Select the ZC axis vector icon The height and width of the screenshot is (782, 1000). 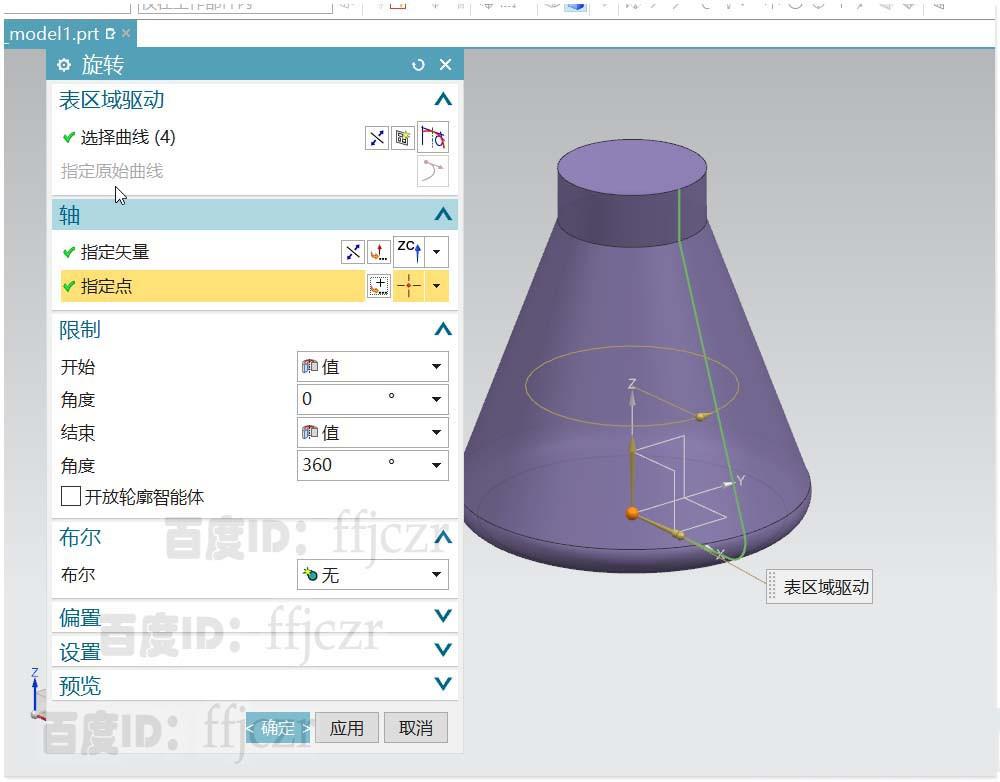(410, 251)
